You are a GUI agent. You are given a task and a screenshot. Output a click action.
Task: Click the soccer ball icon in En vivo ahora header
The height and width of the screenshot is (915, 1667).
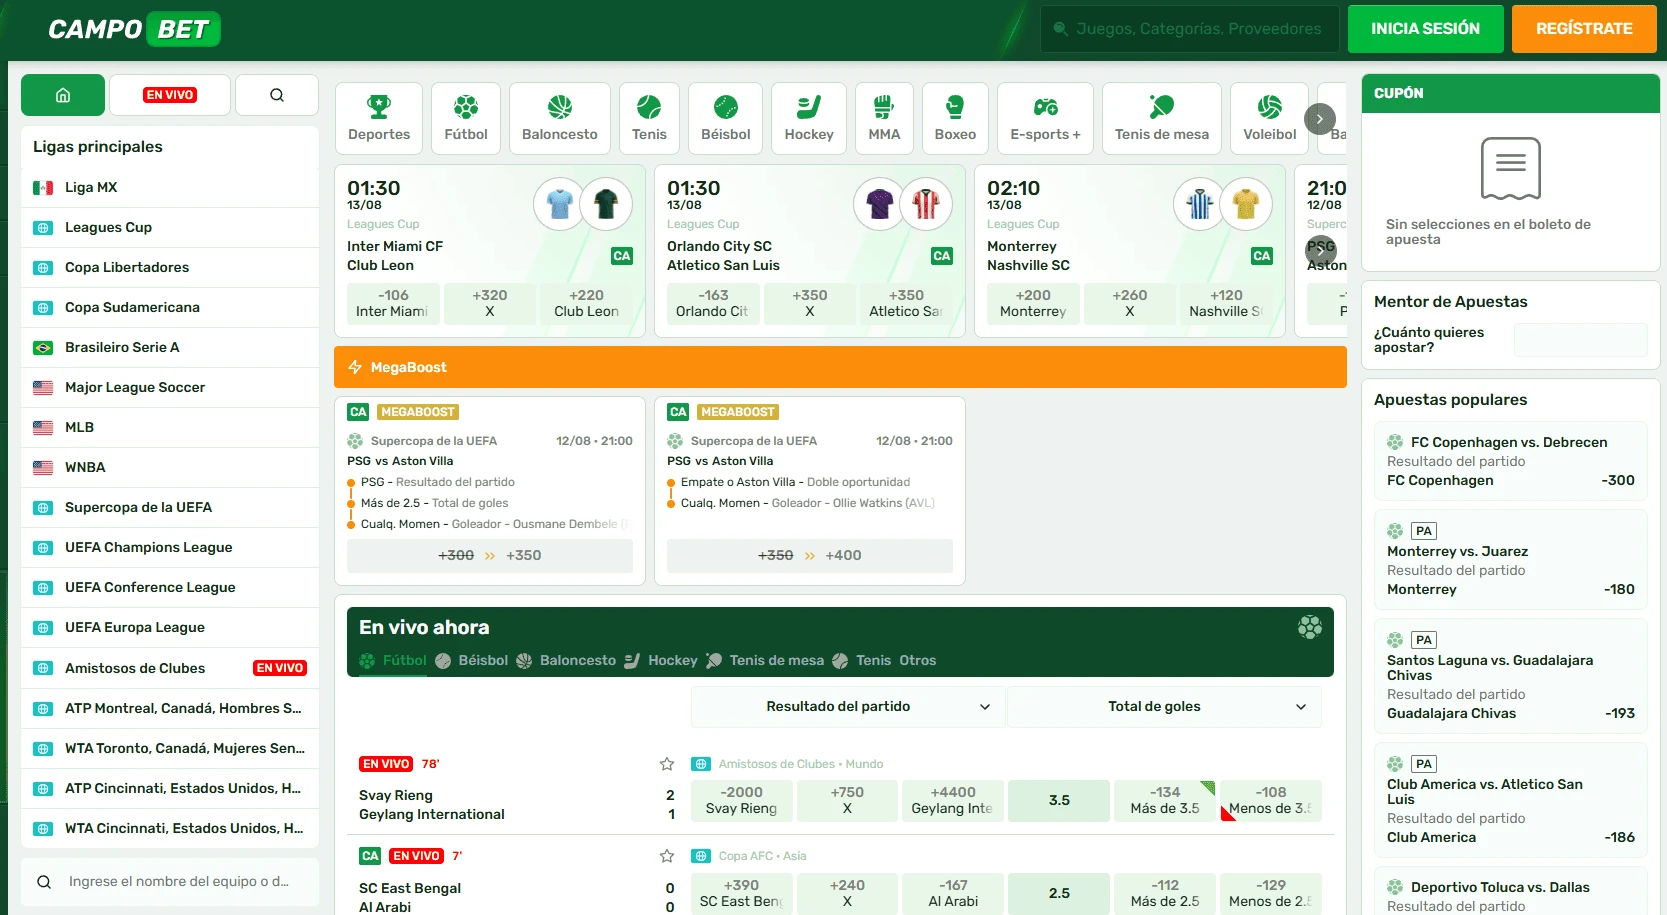point(1310,627)
